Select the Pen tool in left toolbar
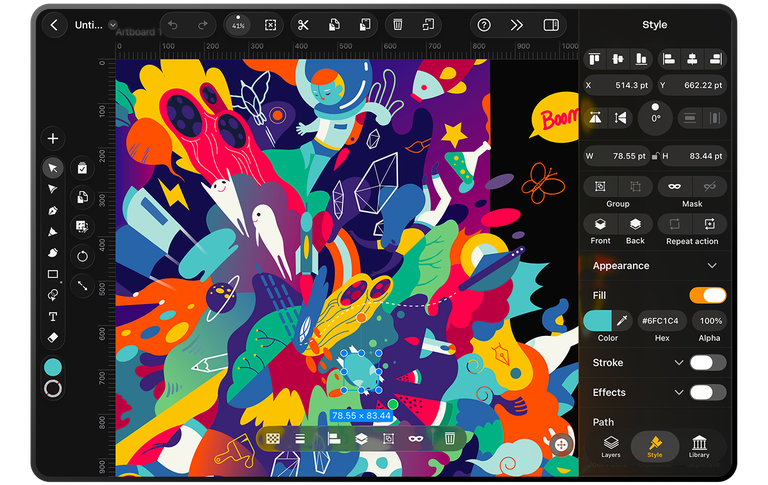This screenshot has height=485, width=768. point(53,211)
